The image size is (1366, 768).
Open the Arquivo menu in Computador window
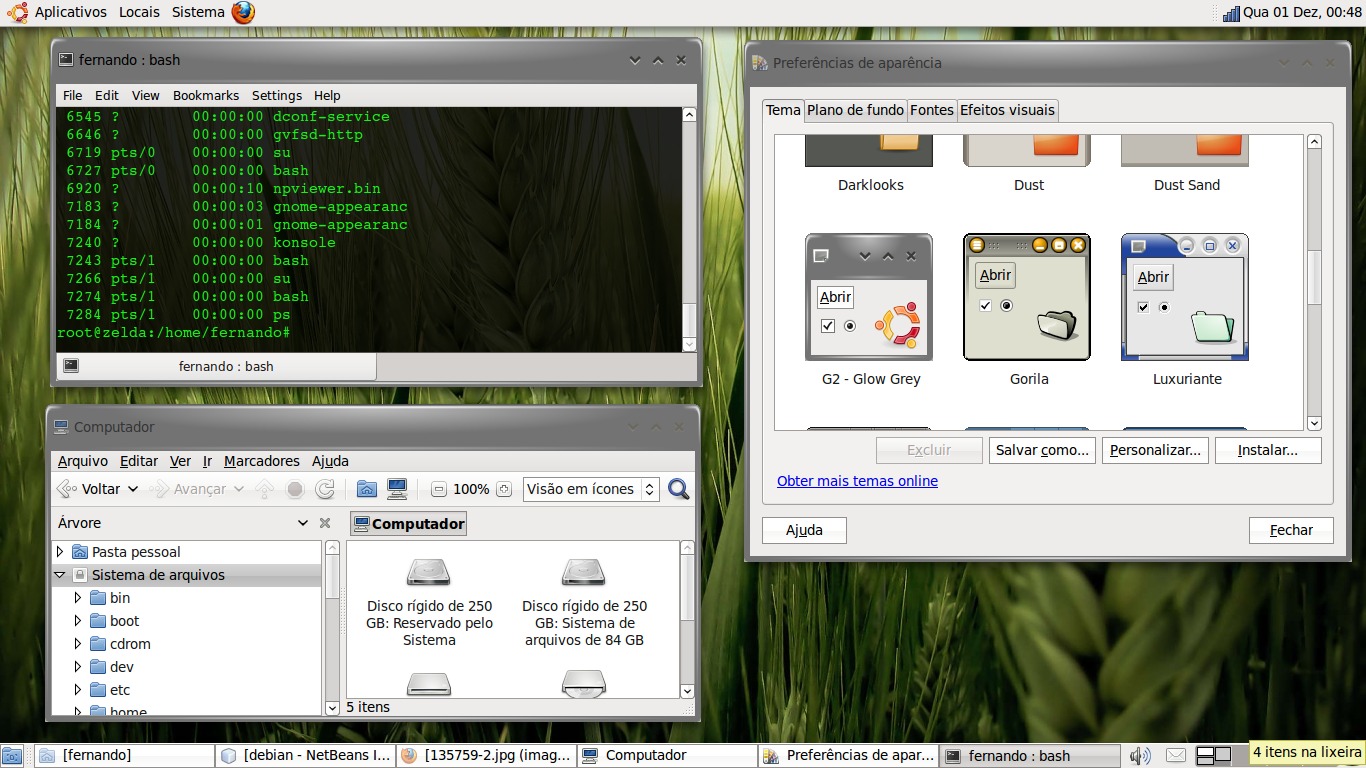point(83,461)
